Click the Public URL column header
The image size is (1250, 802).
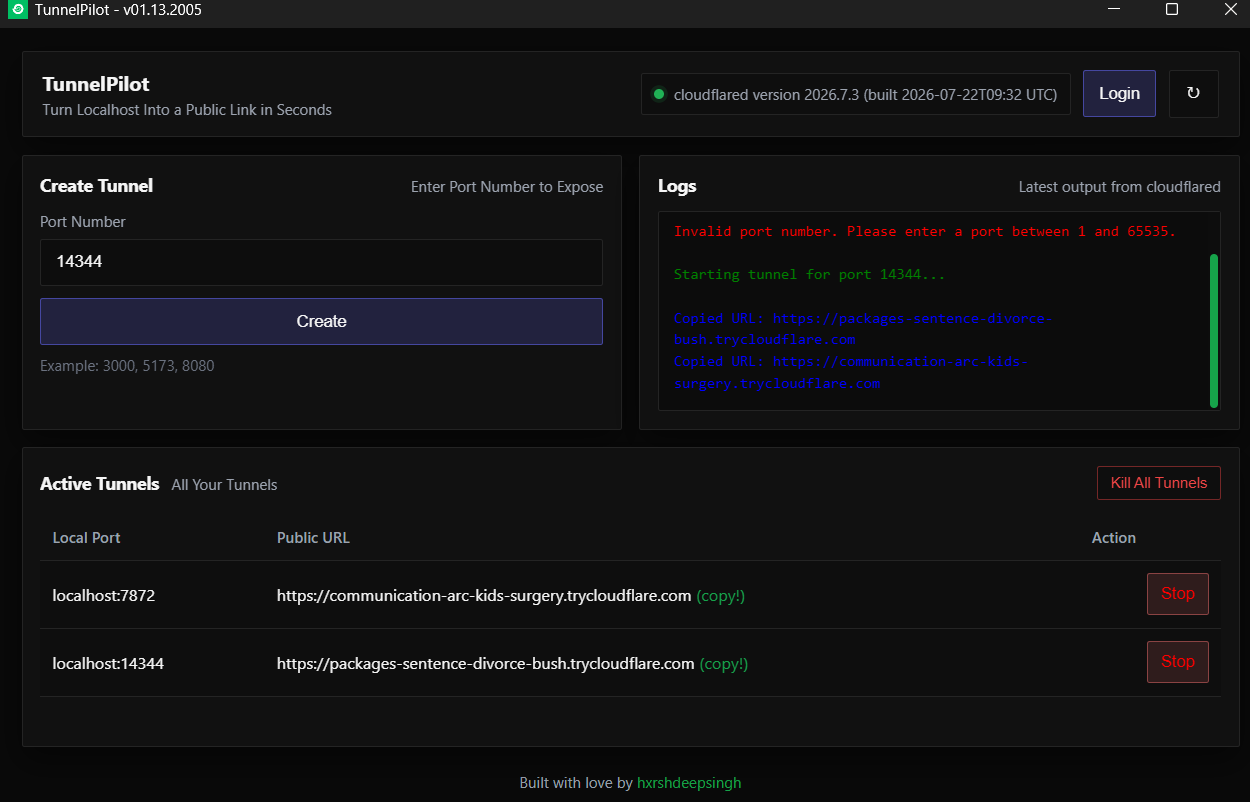(313, 538)
